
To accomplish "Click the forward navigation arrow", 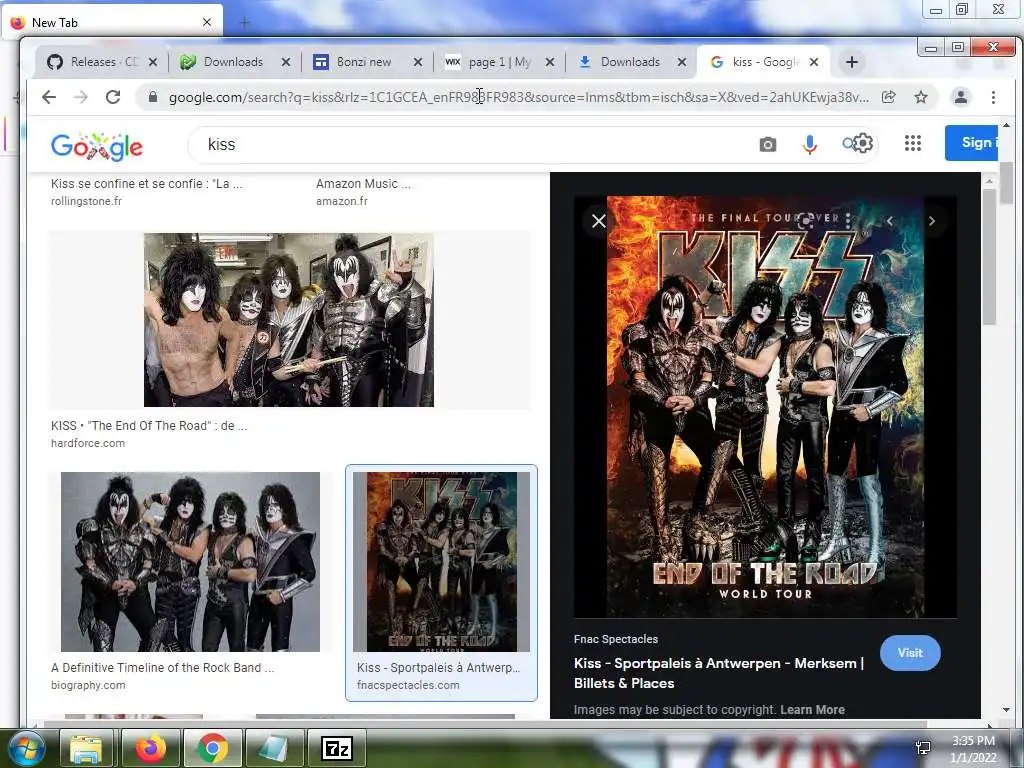I will 81,97.
